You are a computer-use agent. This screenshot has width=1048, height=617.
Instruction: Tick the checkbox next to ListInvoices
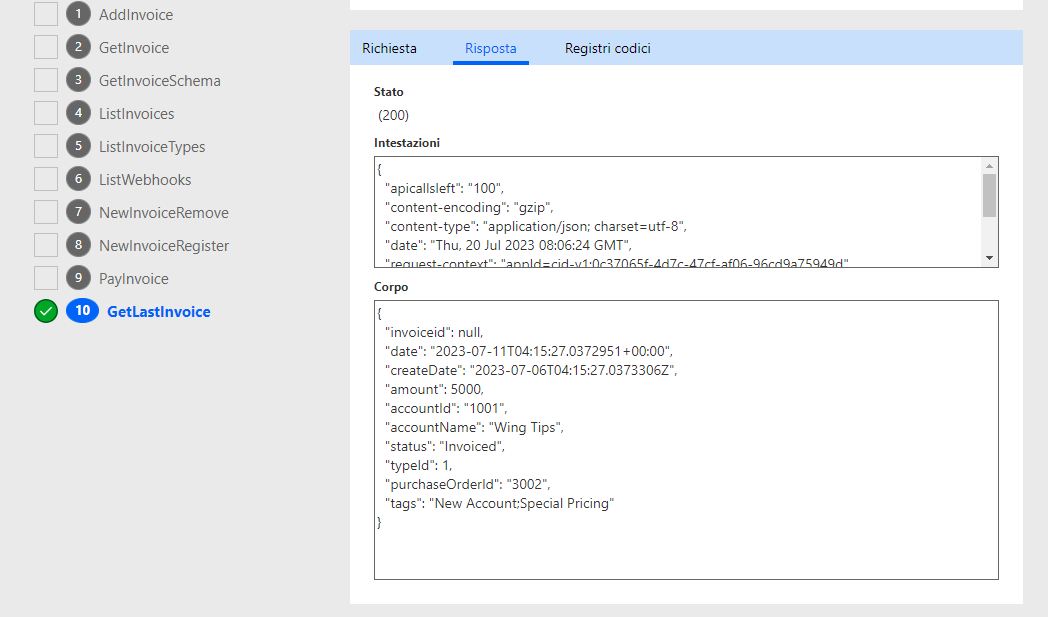click(x=46, y=114)
